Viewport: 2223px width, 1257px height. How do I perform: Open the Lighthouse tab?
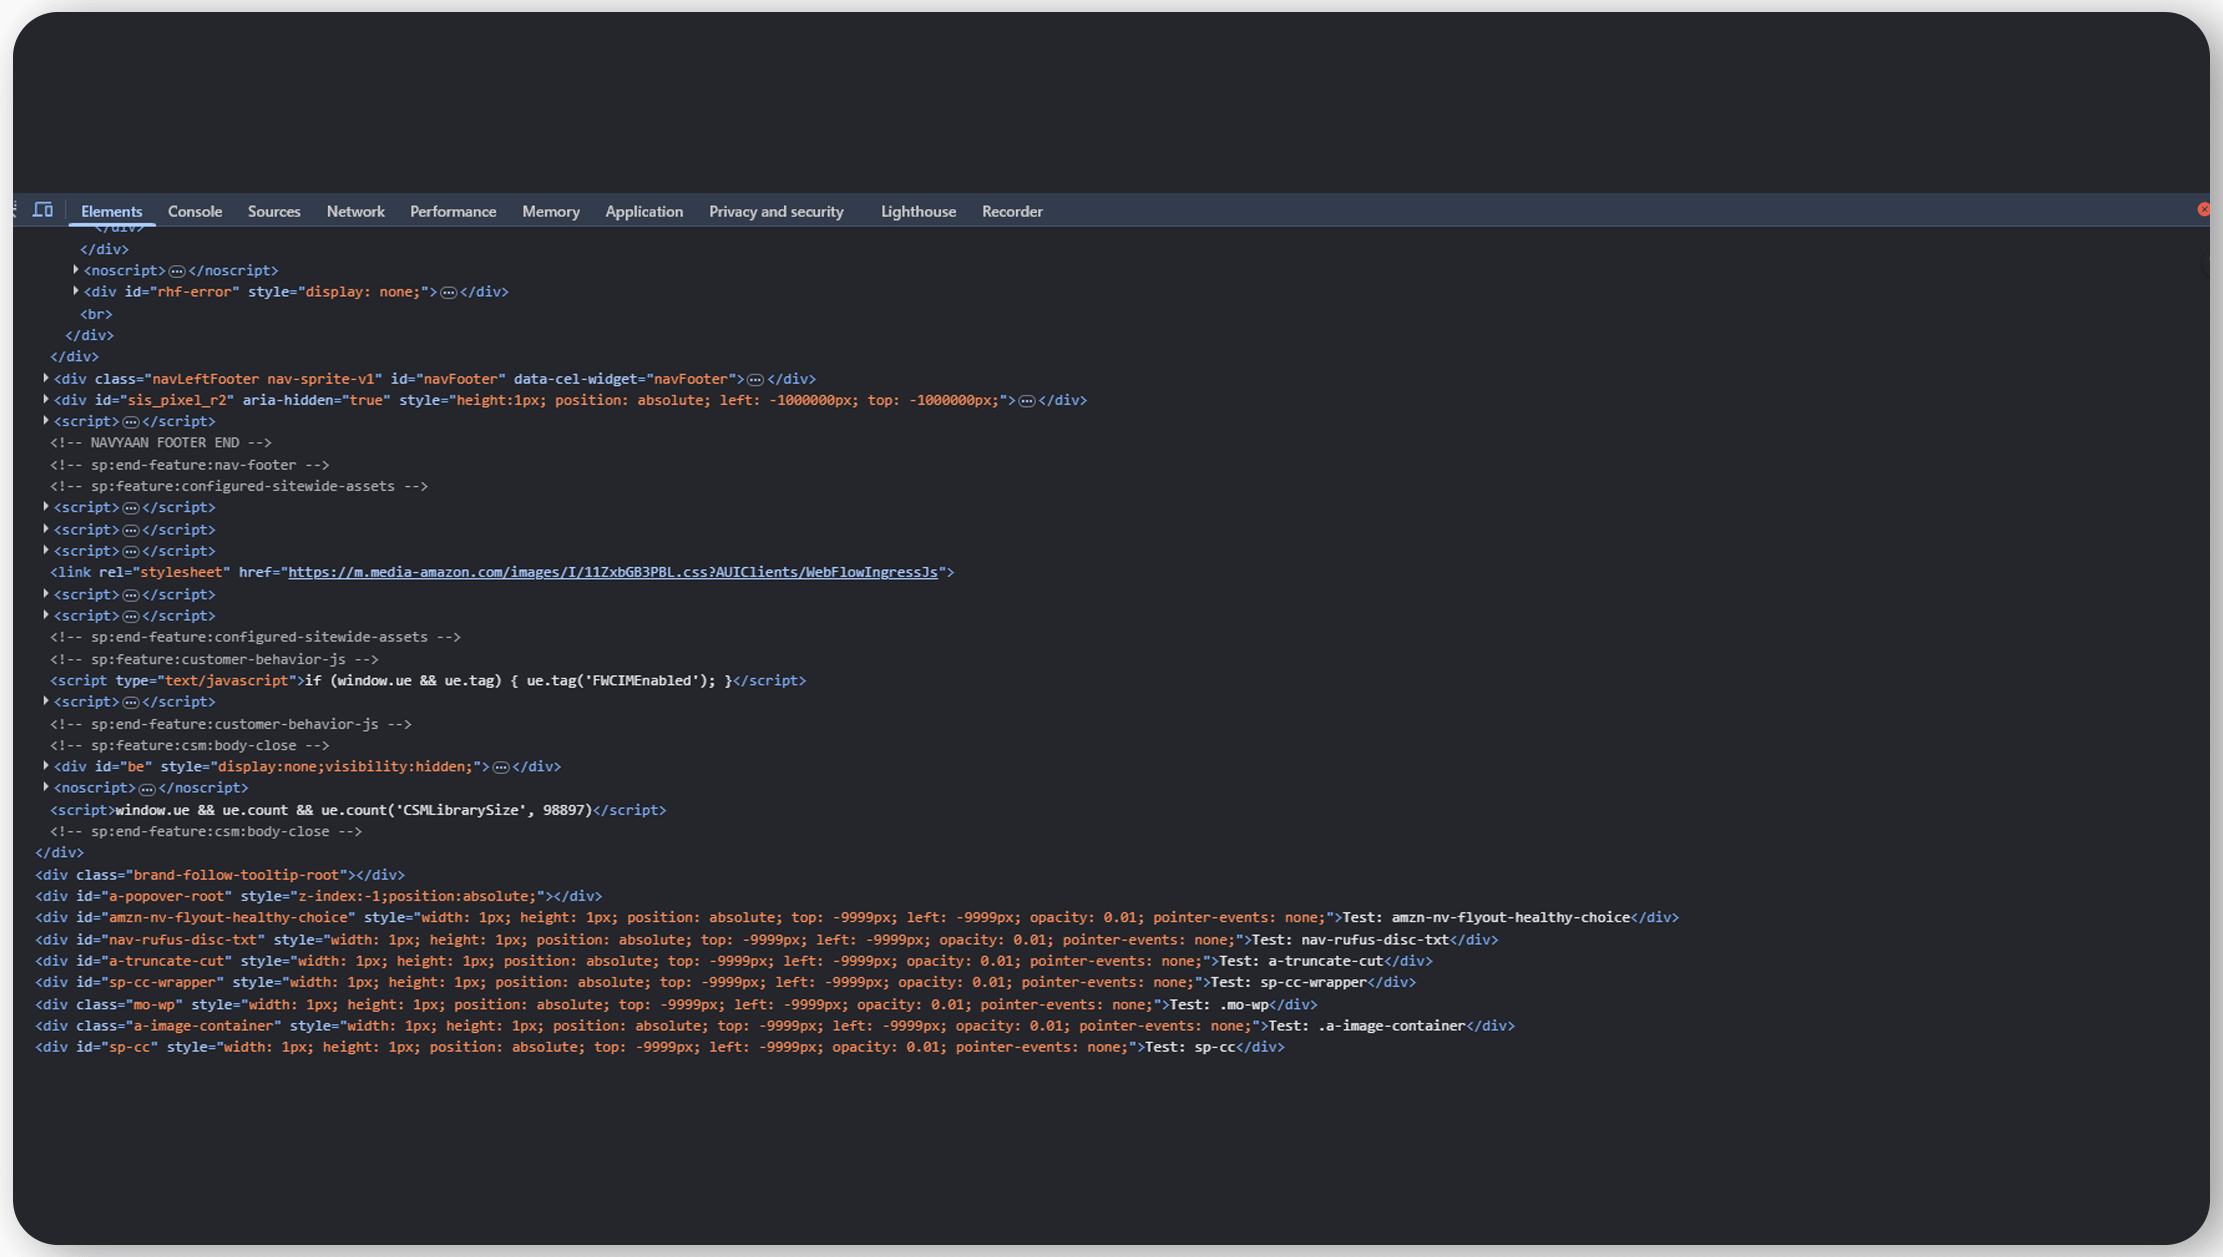click(918, 211)
